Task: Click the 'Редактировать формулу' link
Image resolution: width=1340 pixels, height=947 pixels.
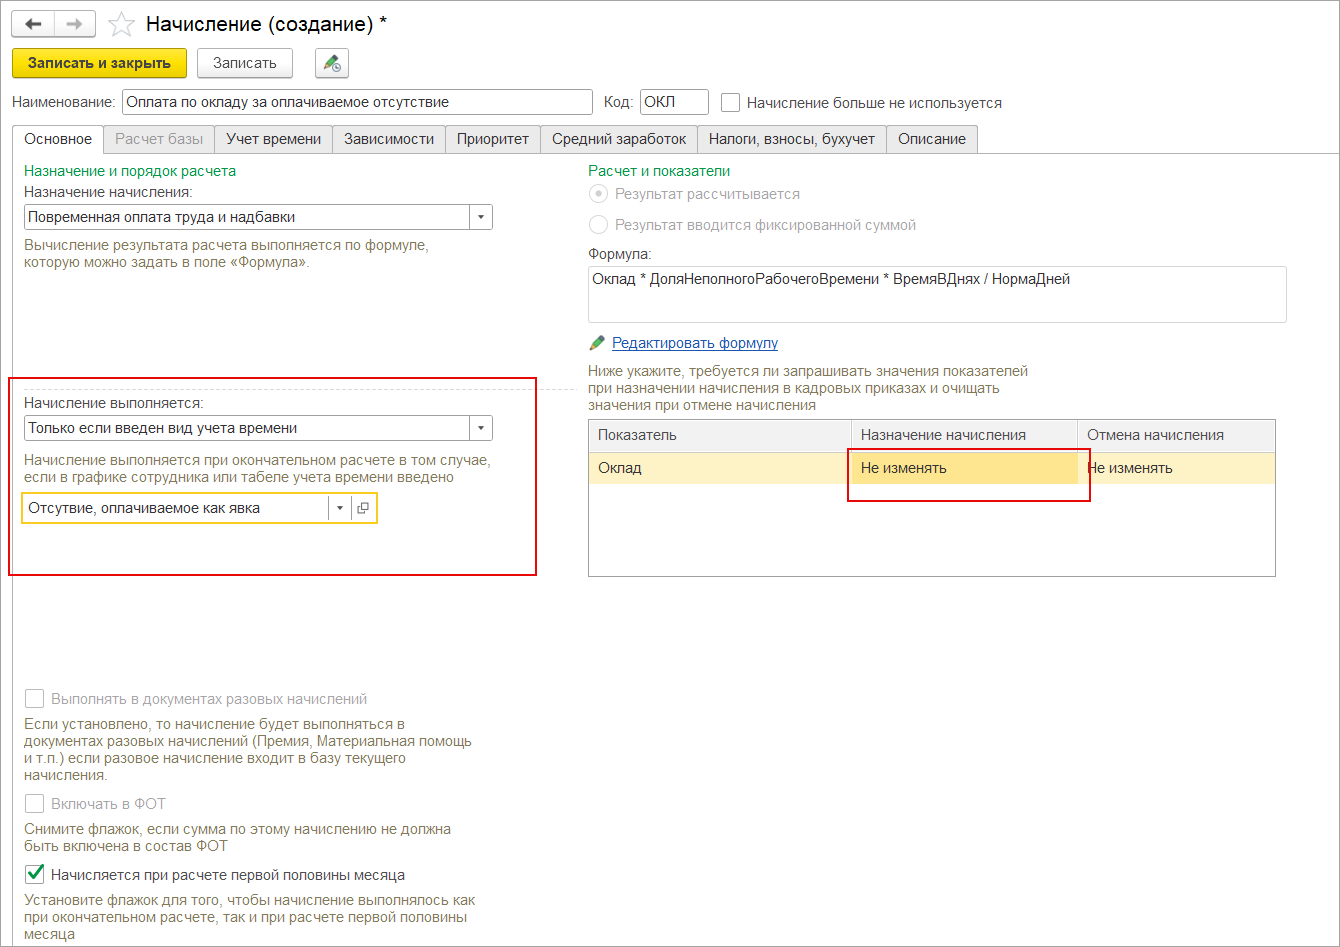Action: click(695, 343)
